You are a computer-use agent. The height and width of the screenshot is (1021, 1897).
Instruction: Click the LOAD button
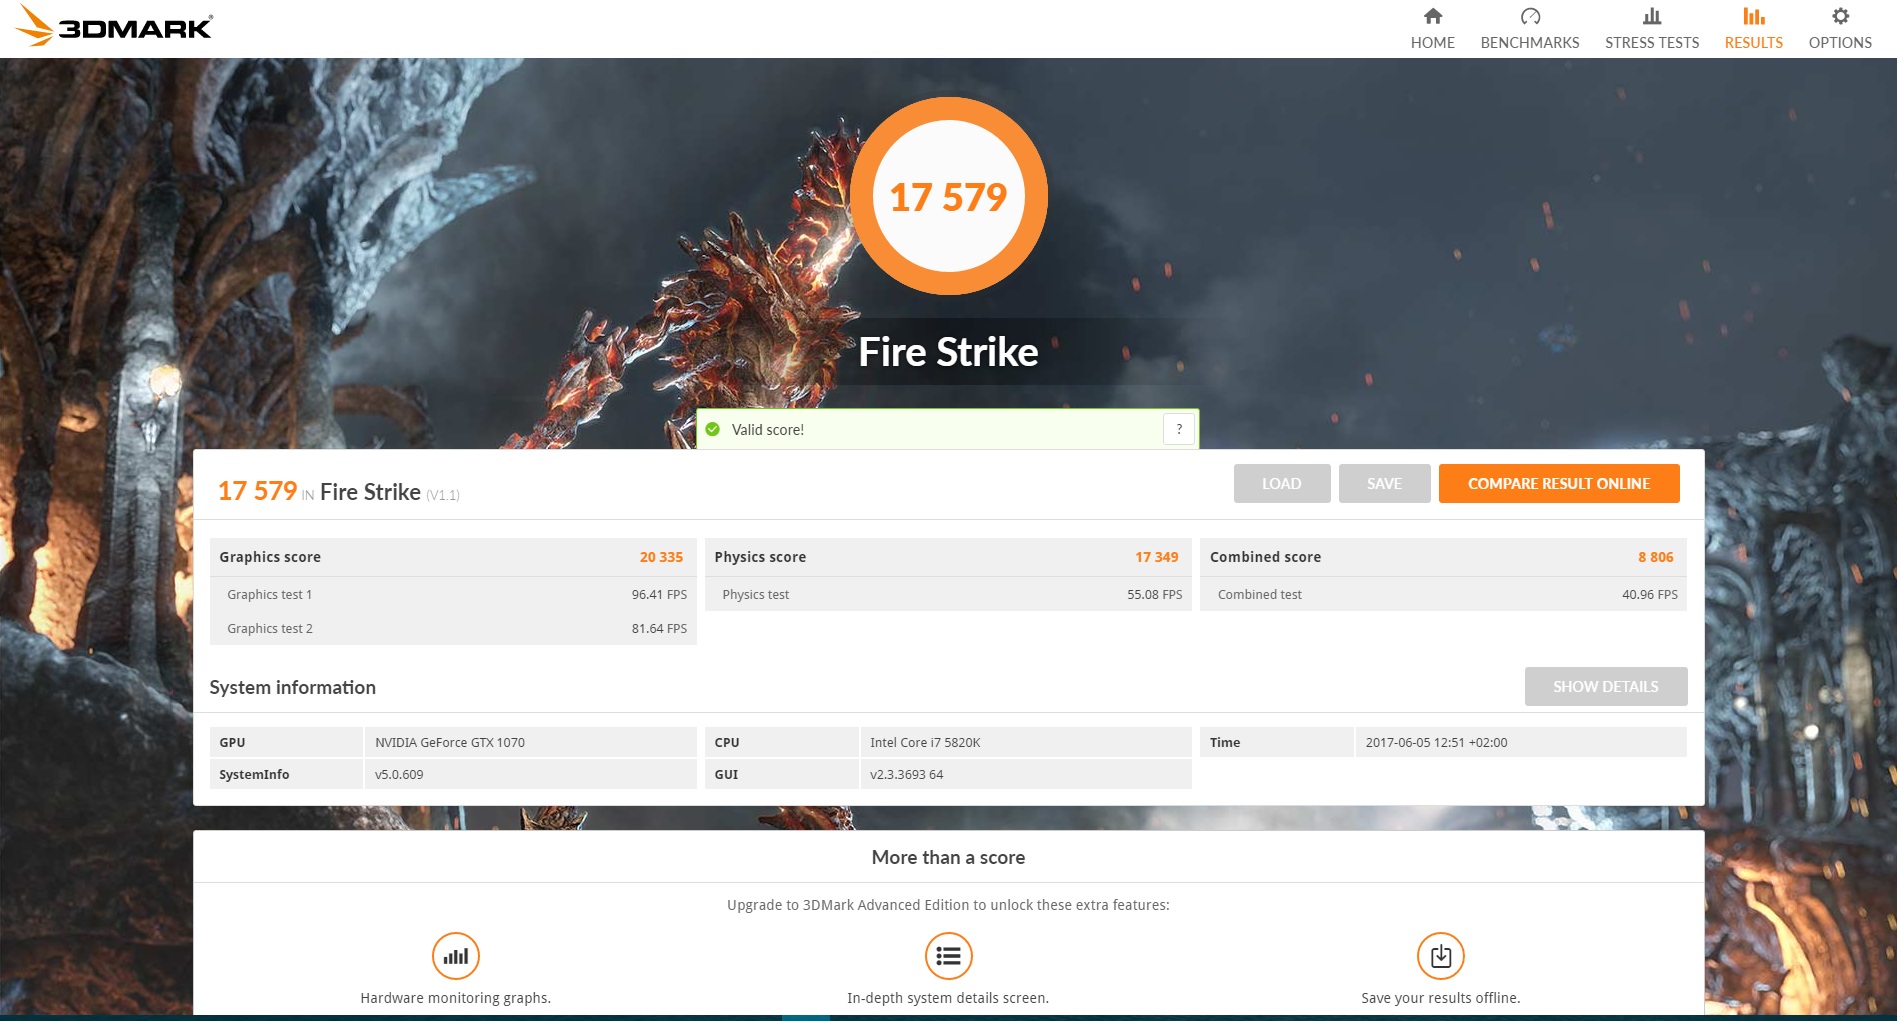tap(1282, 483)
